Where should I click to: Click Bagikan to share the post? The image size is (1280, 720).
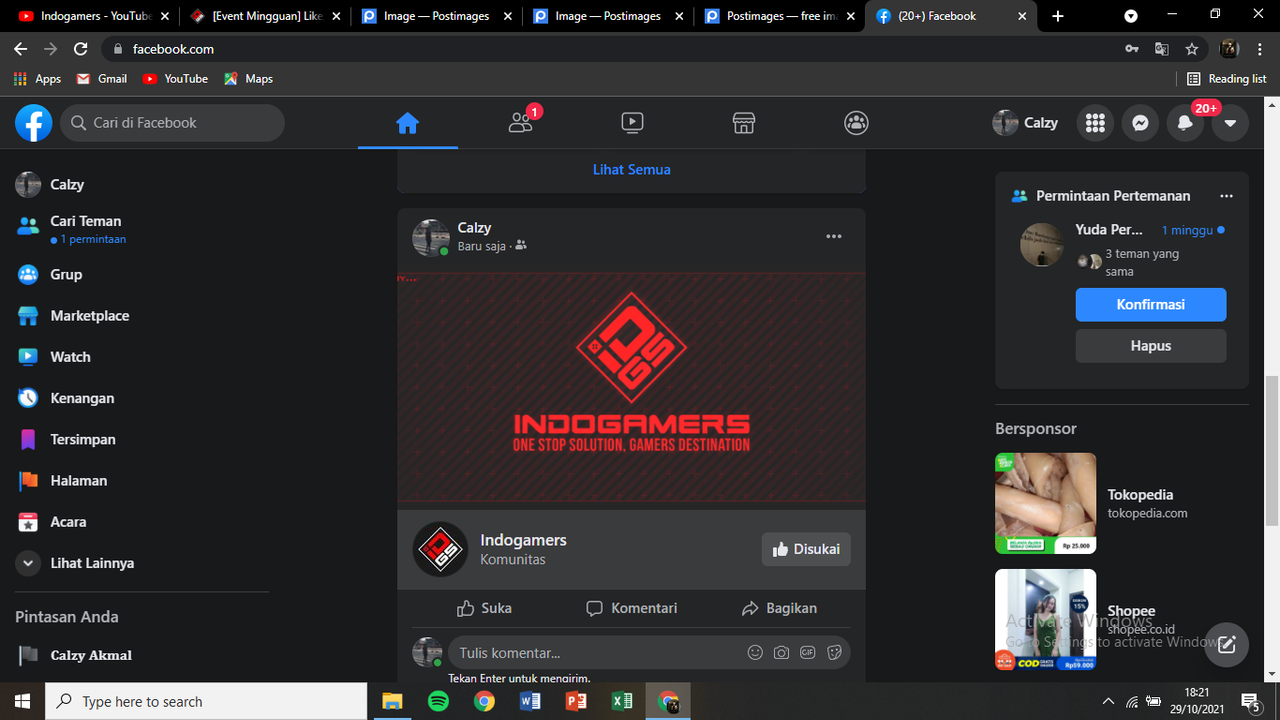coord(779,608)
